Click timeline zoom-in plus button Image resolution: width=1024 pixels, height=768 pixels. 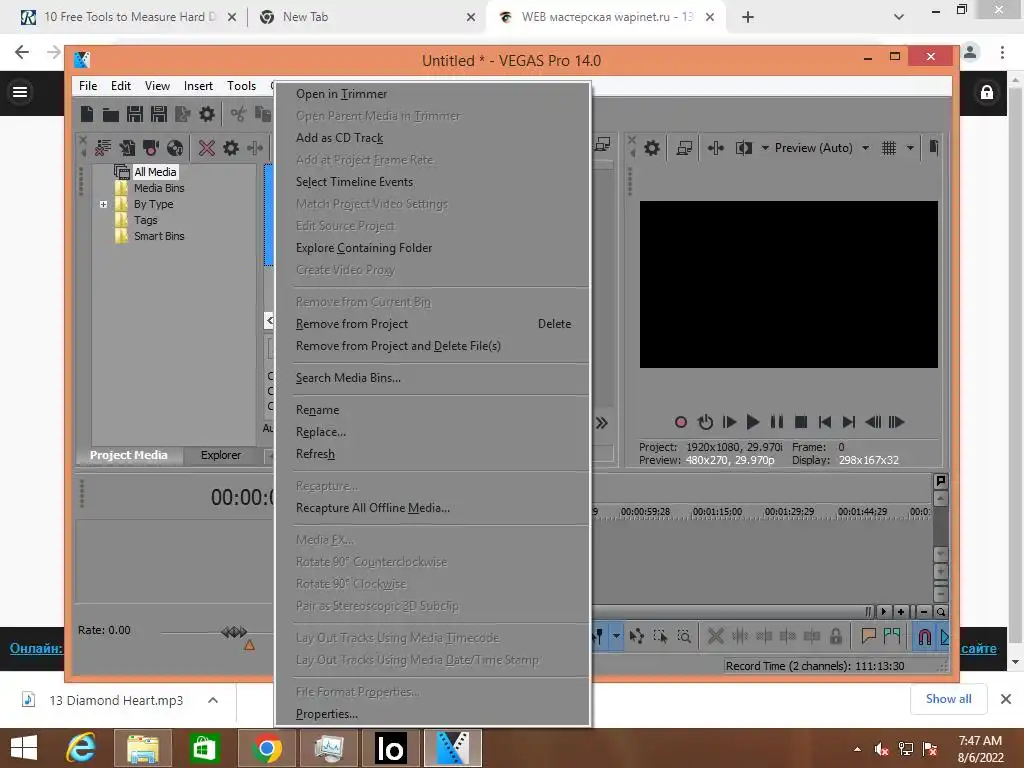901,612
